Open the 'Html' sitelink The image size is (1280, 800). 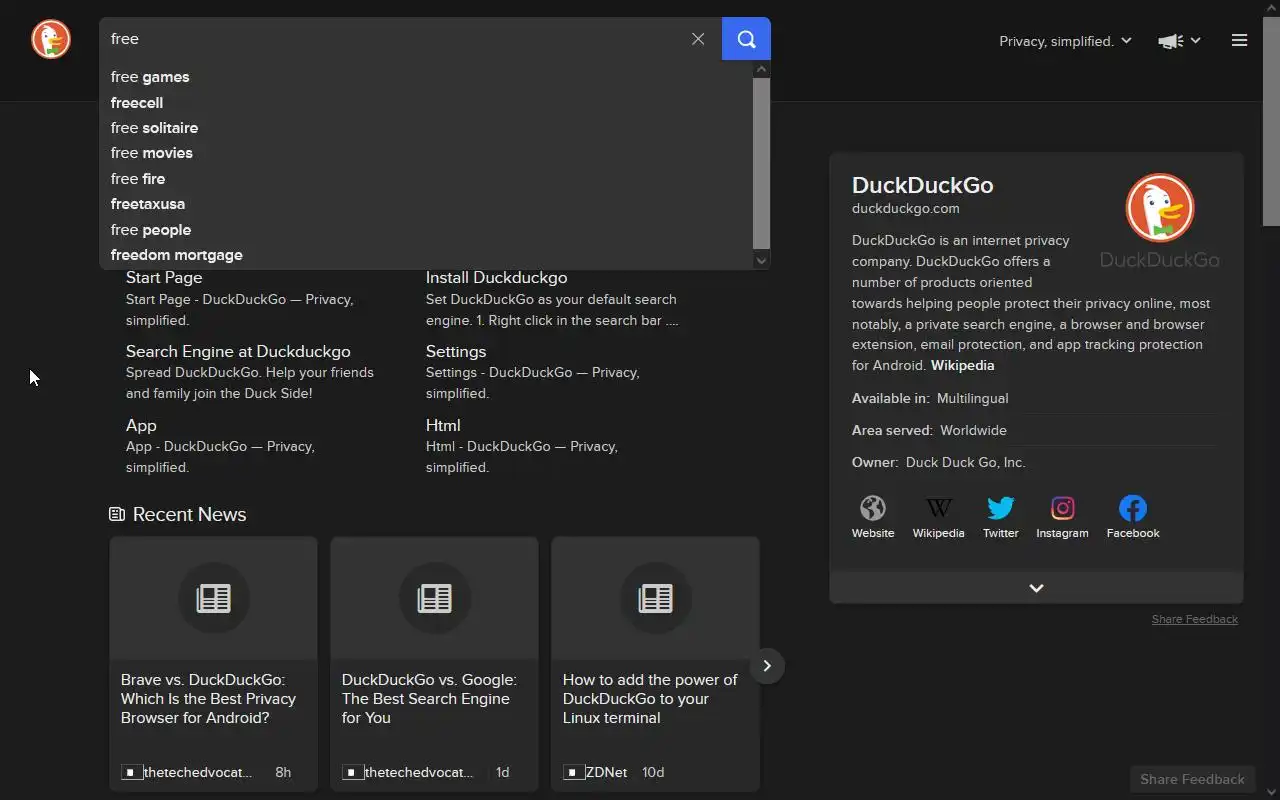[x=443, y=426]
